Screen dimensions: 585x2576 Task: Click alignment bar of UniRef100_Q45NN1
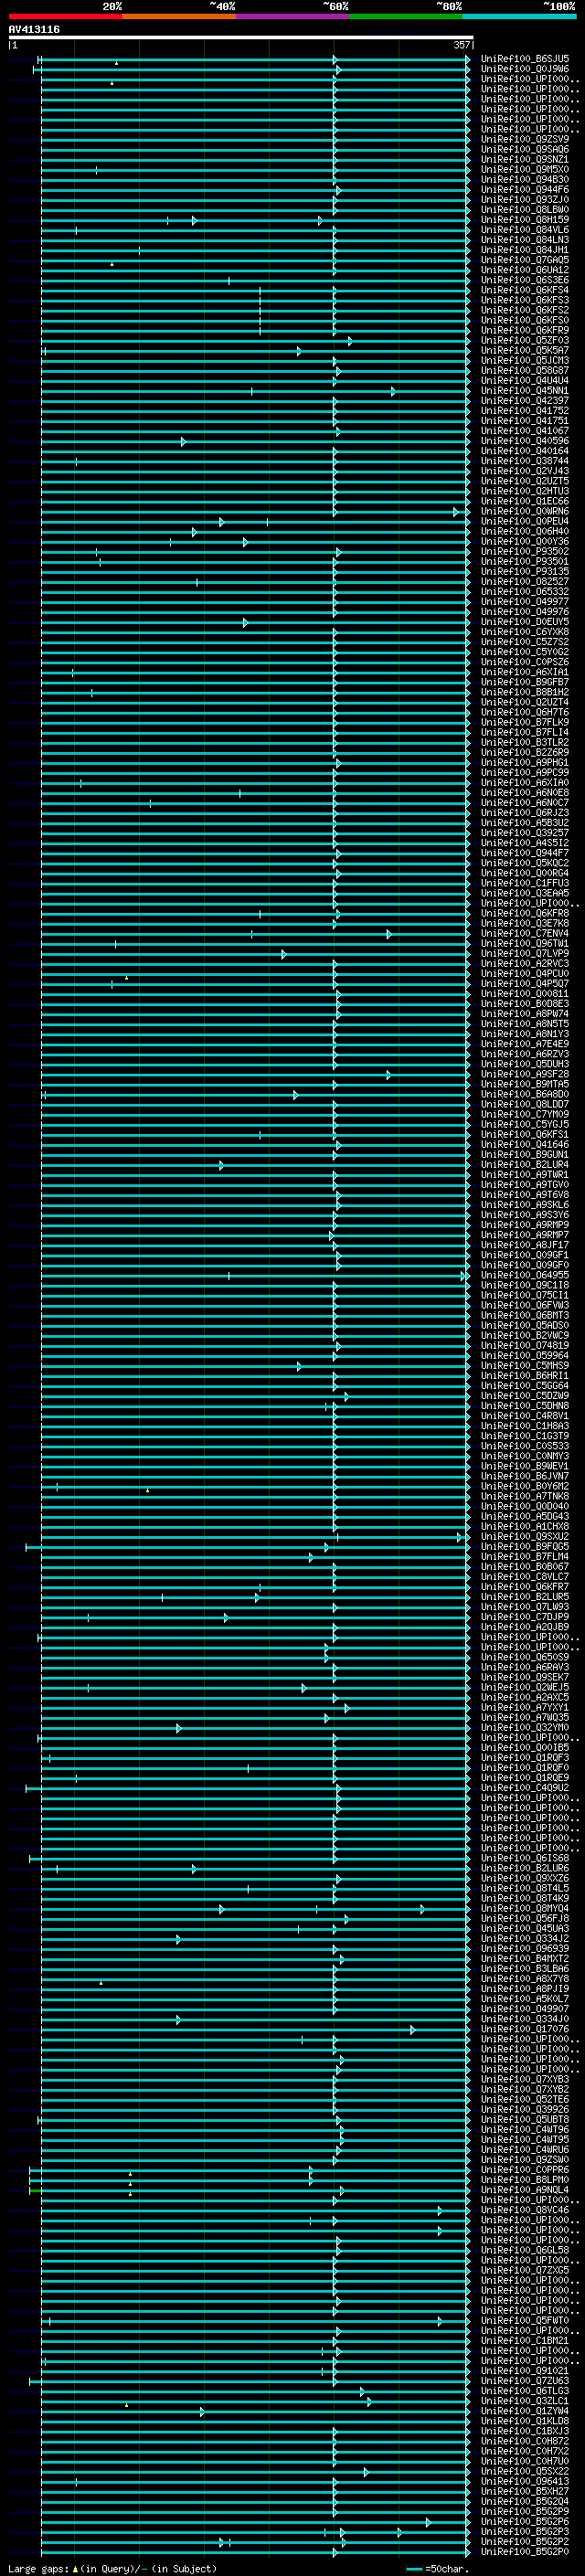point(255,391)
